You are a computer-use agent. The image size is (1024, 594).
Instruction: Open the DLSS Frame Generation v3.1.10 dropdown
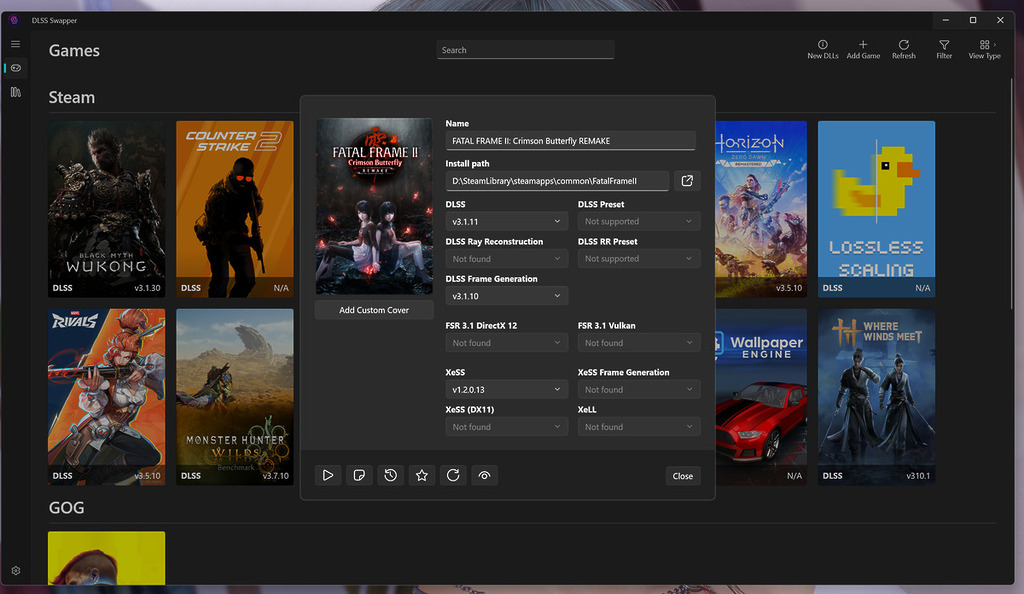point(506,296)
